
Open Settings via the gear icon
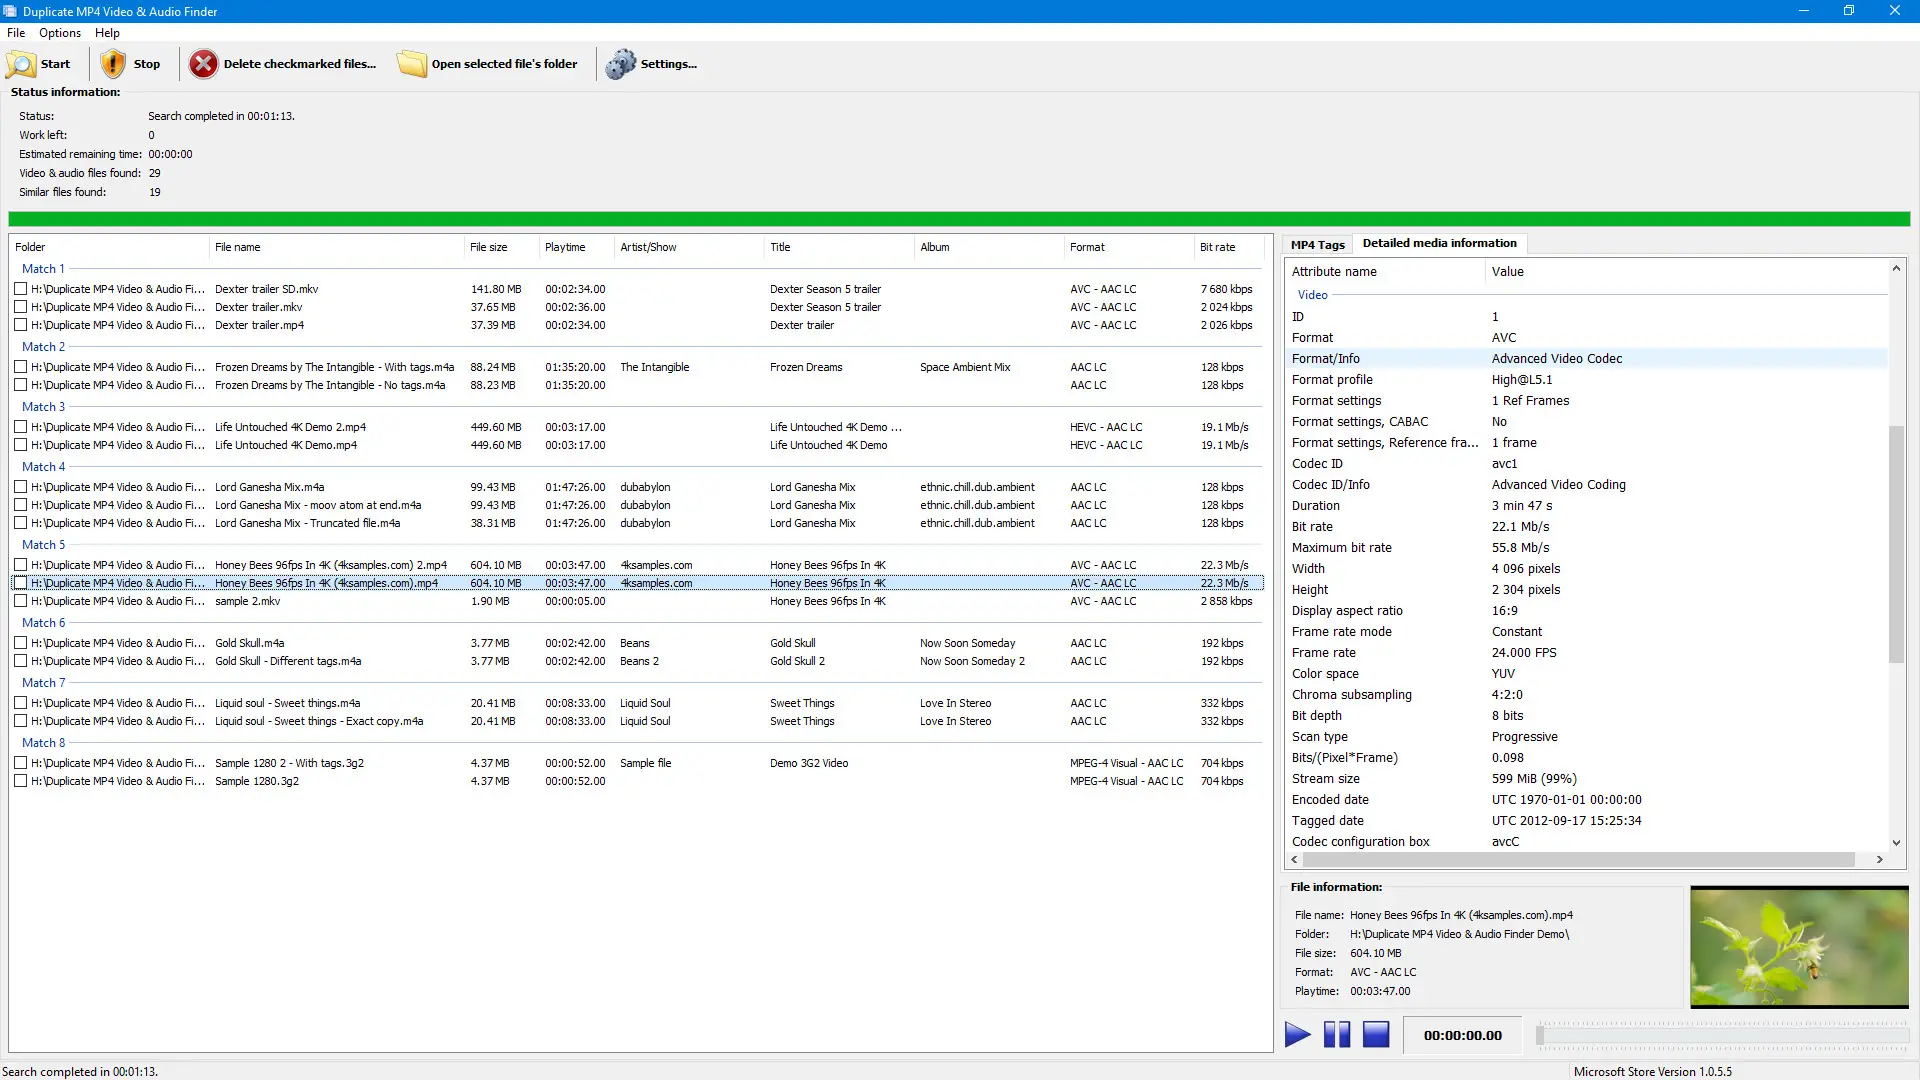tap(620, 63)
